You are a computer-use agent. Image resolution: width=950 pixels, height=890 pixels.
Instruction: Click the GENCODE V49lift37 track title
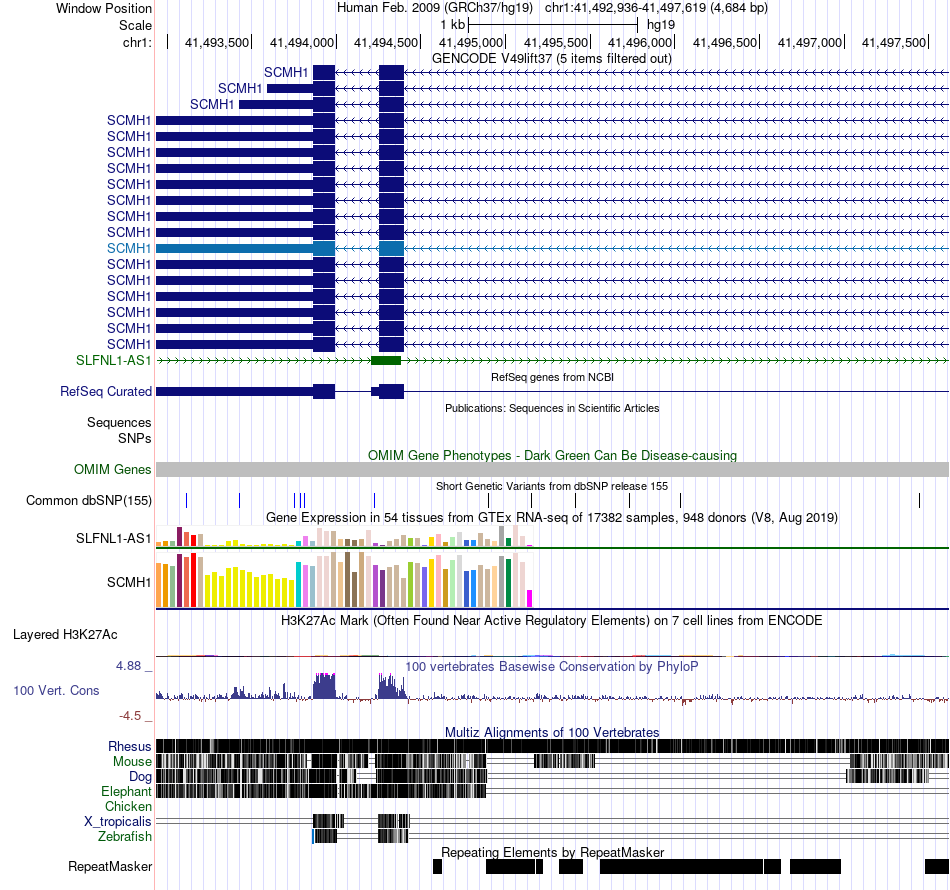point(551,59)
